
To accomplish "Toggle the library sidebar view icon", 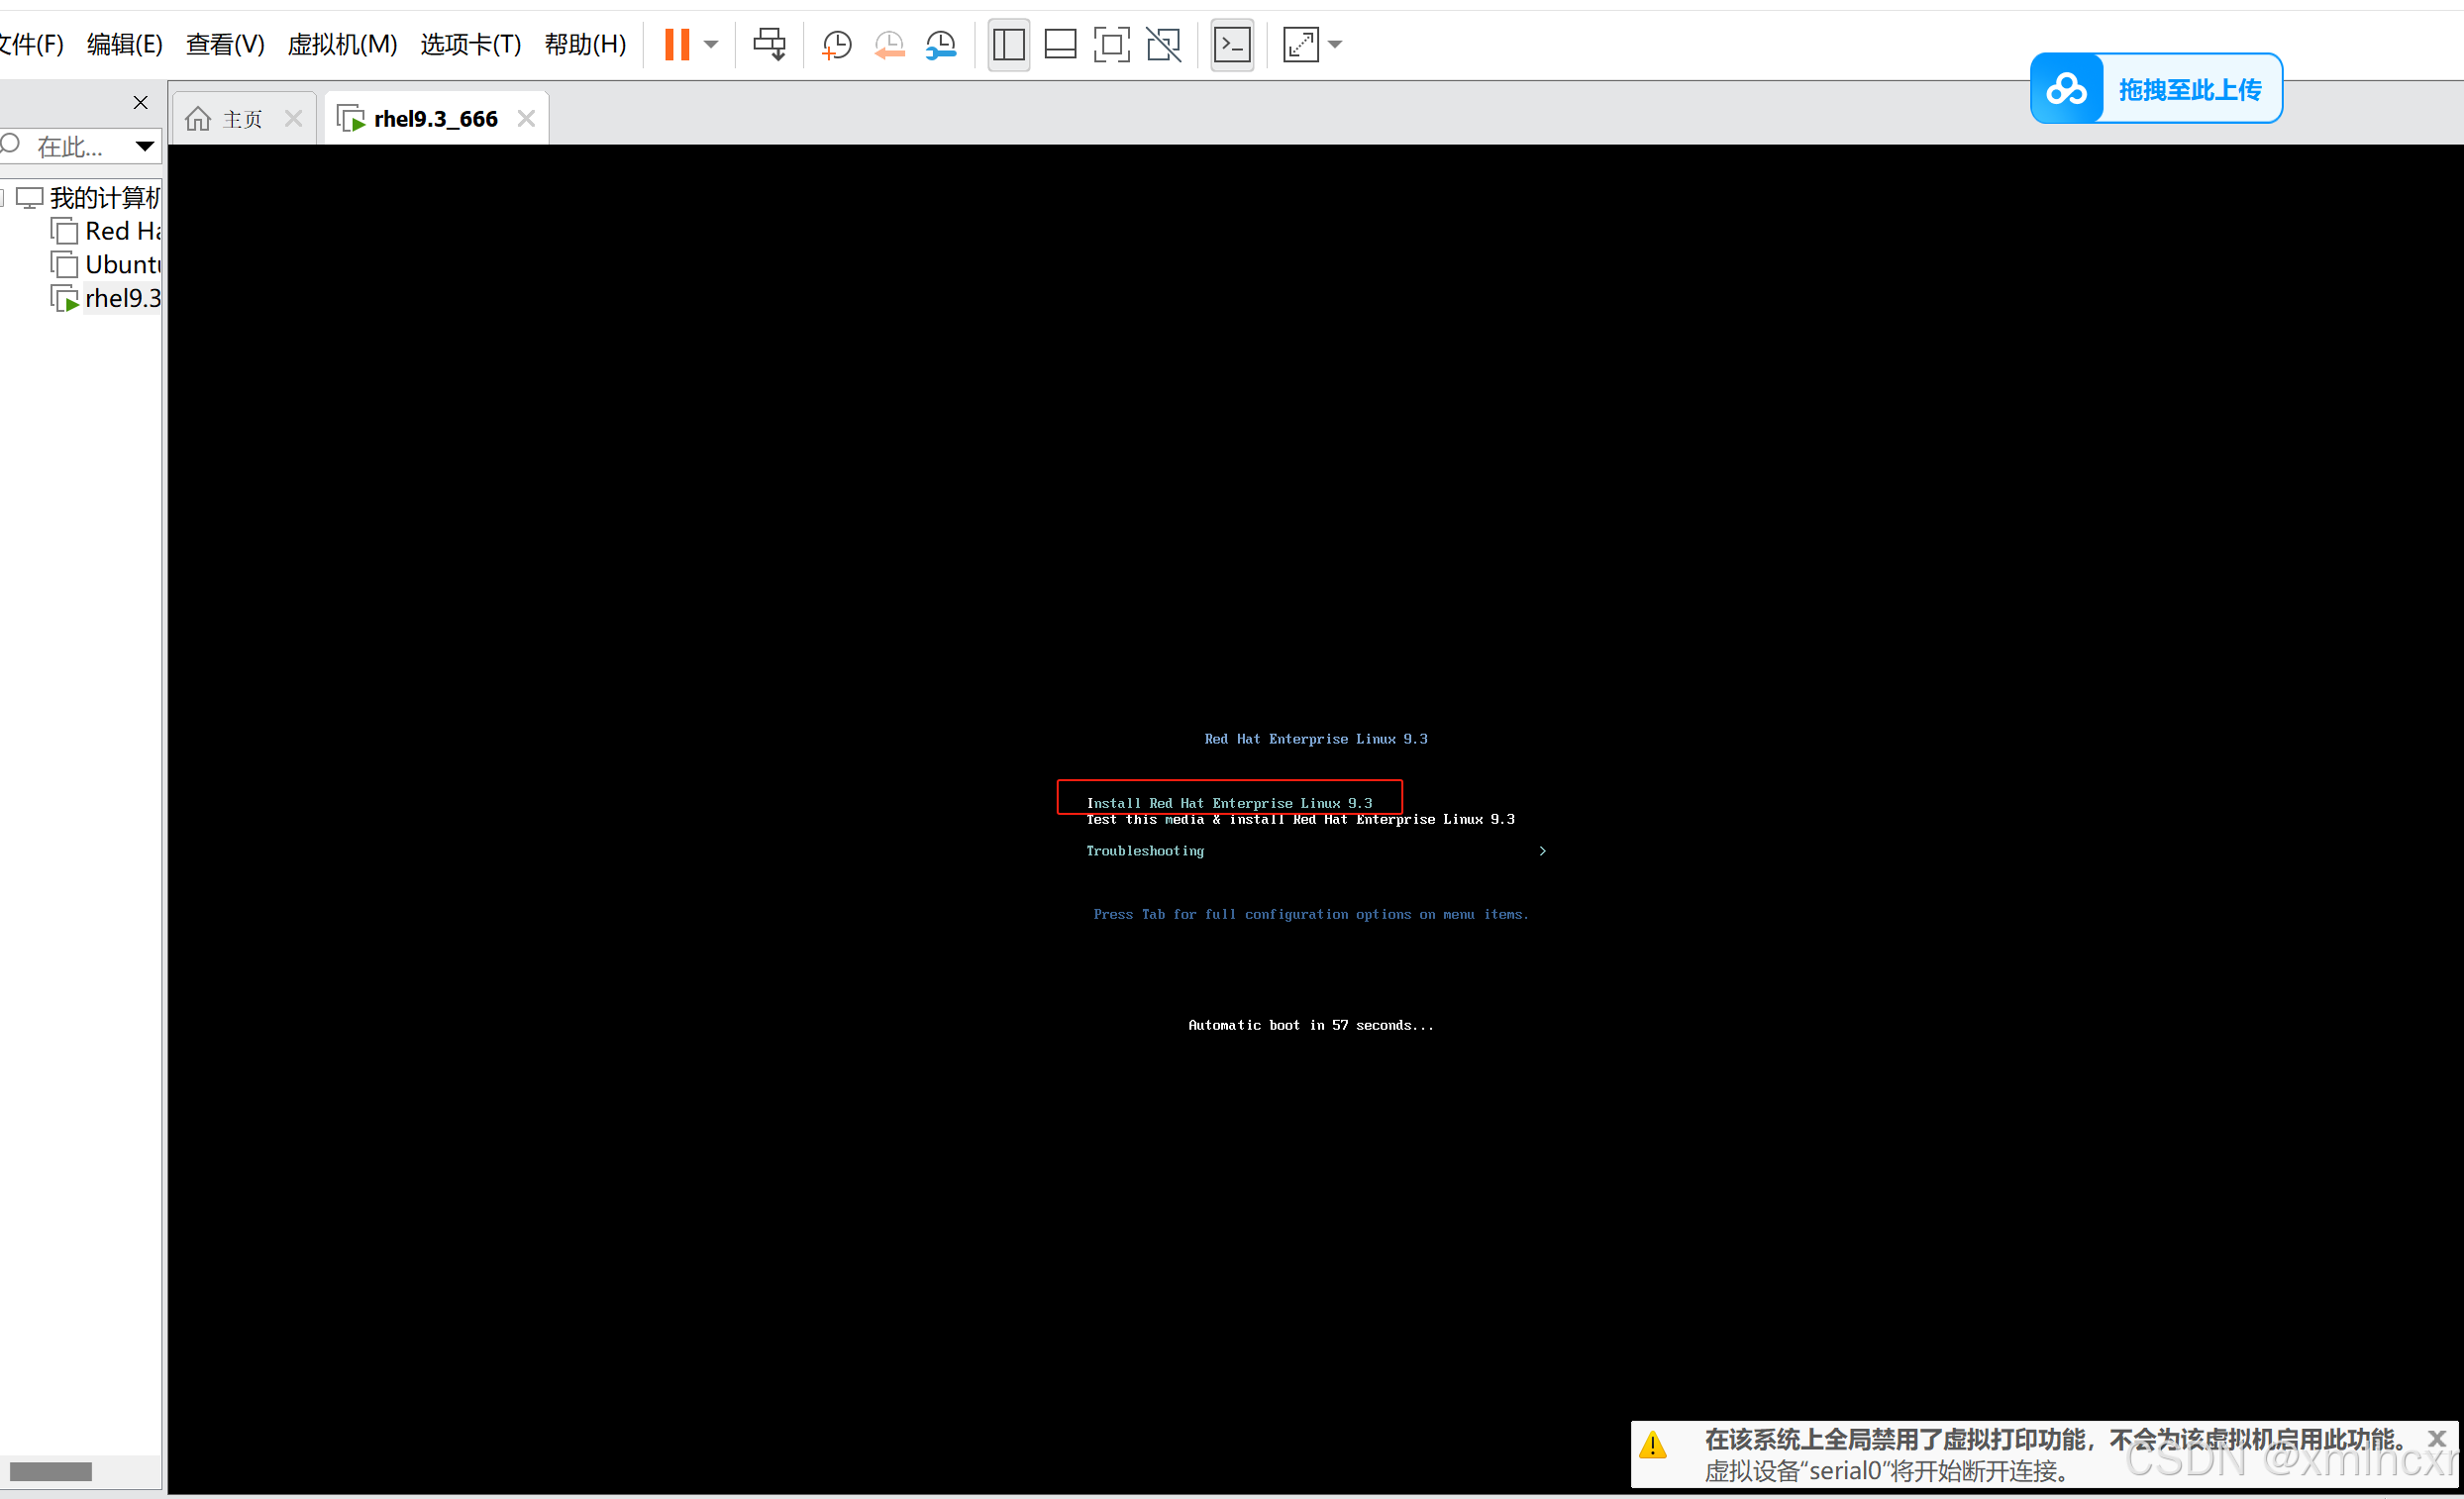I will coord(1008,44).
